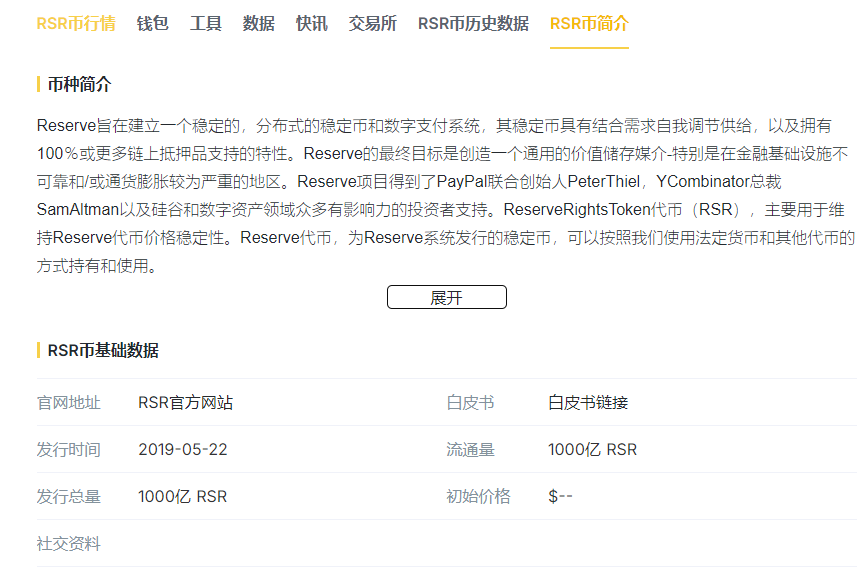
Task: Expand the description with 展开 button
Action: point(447,297)
